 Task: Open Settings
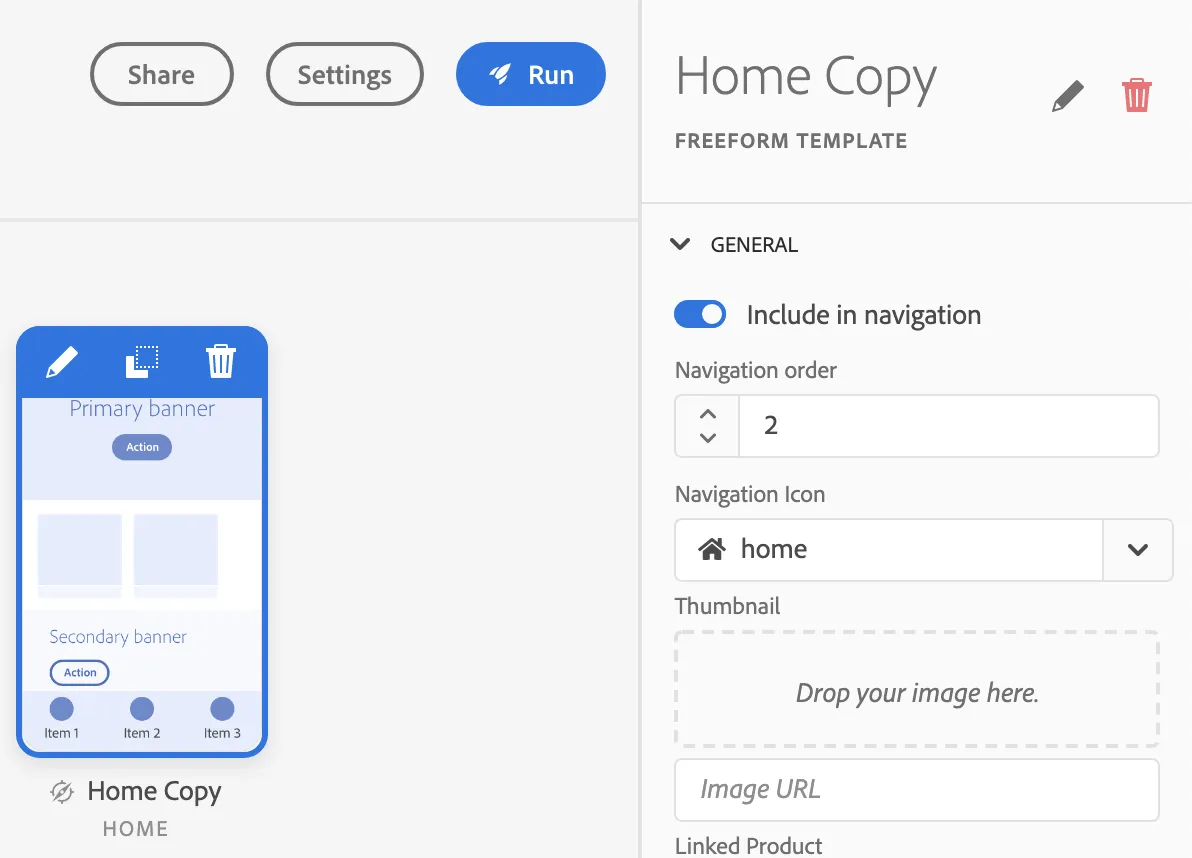(344, 74)
